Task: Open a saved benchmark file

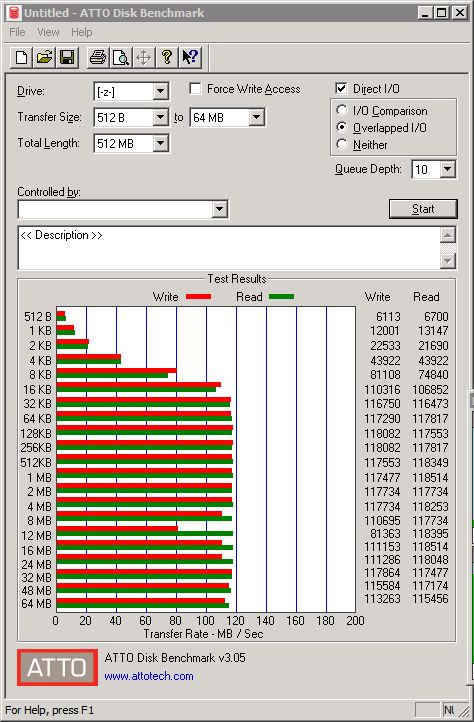Action: tap(44, 58)
